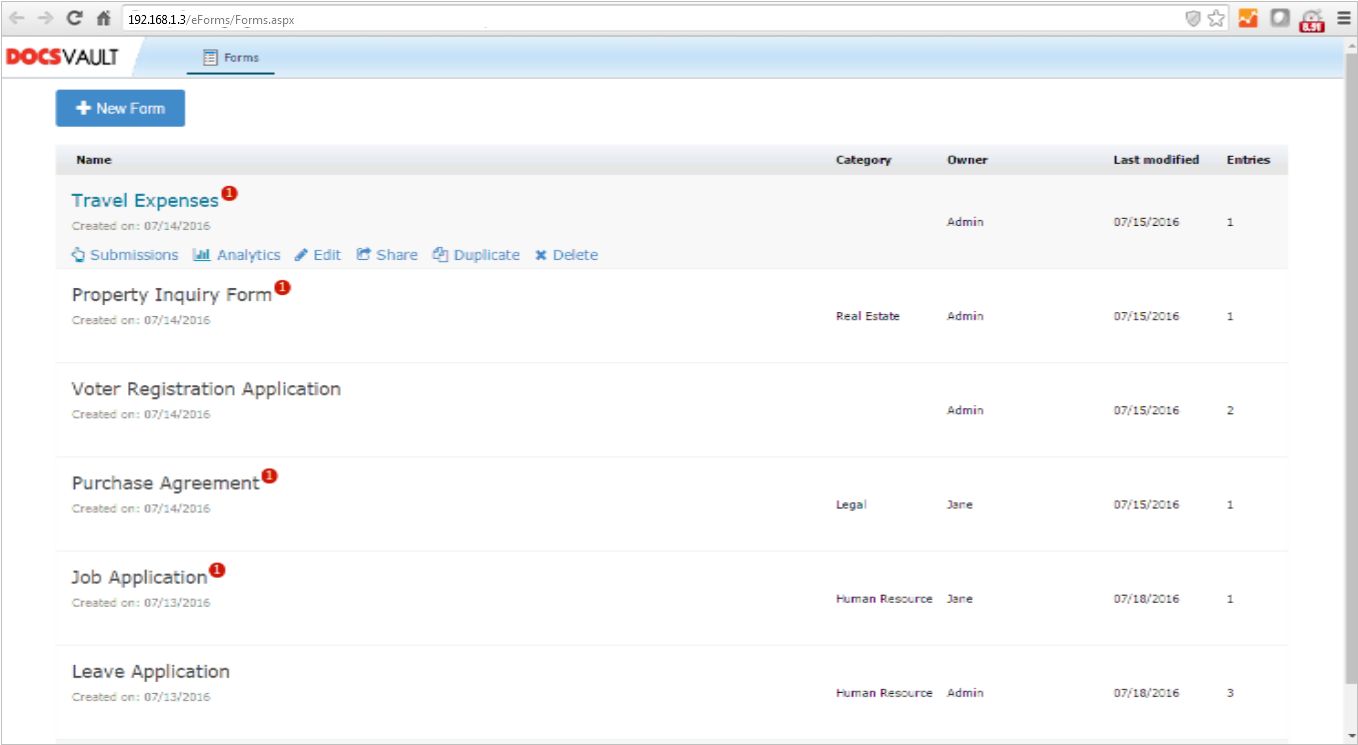Delete the Travel Expenses form
This screenshot has width=1358, height=745.
[x=566, y=255]
